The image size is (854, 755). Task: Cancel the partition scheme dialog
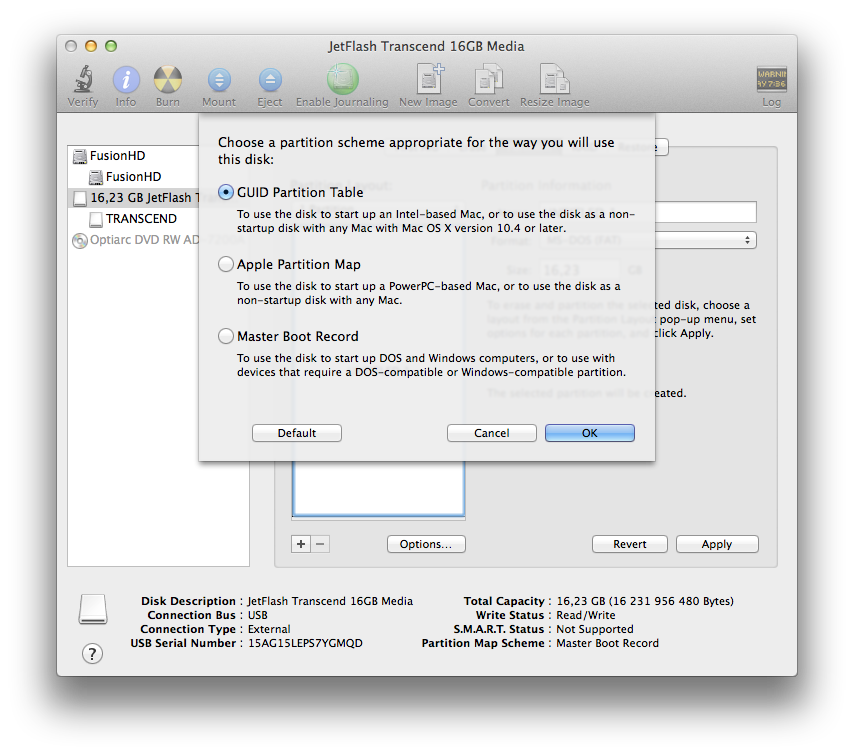click(x=492, y=433)
